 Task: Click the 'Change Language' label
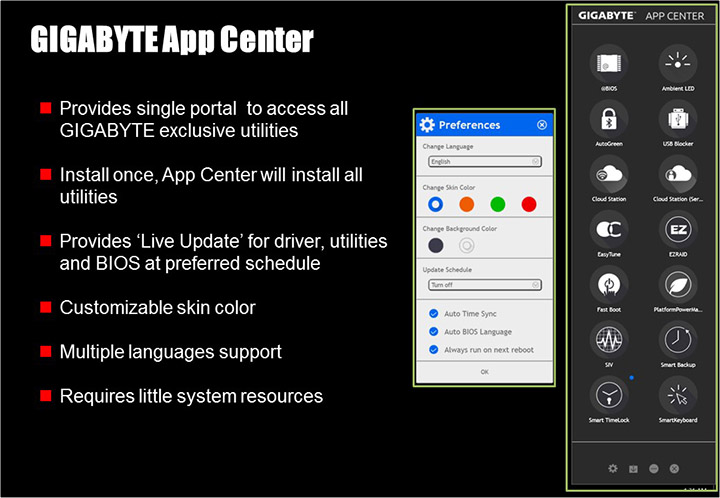pyautogui.click(x=448, y=146)
